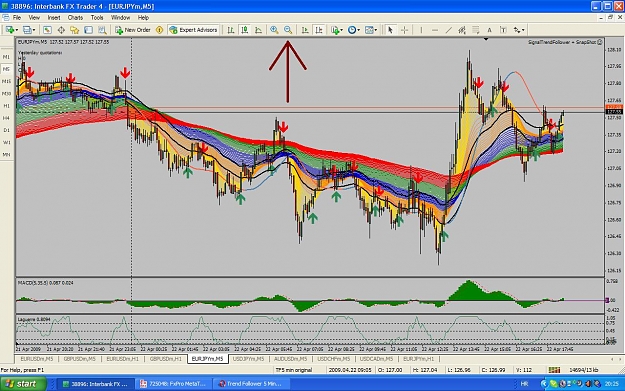This screenshot has height=391, width=625.
Task: Switch chart to Line Chart mode
Action: 258,30
